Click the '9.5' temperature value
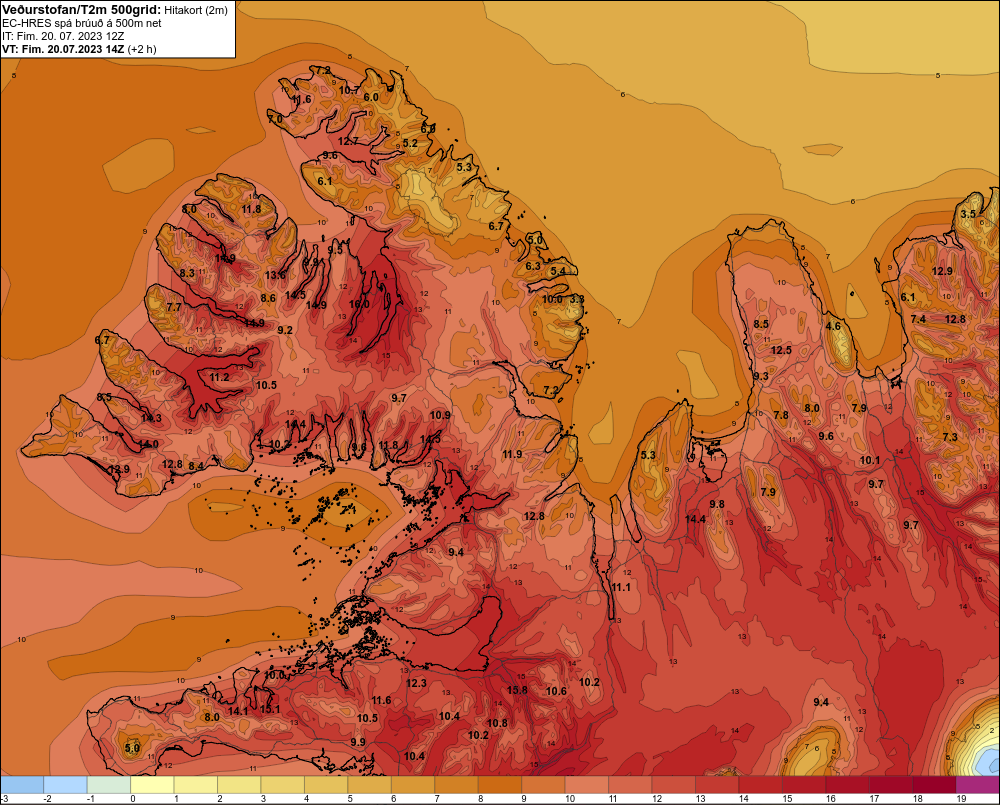This screenshot has width=1000, height=805. (x=335, y=250)
